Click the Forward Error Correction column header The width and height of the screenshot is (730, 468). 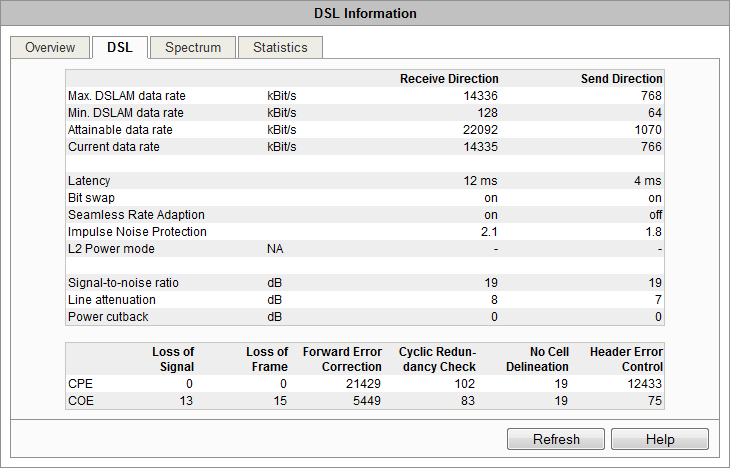click(x=344, y=359)
